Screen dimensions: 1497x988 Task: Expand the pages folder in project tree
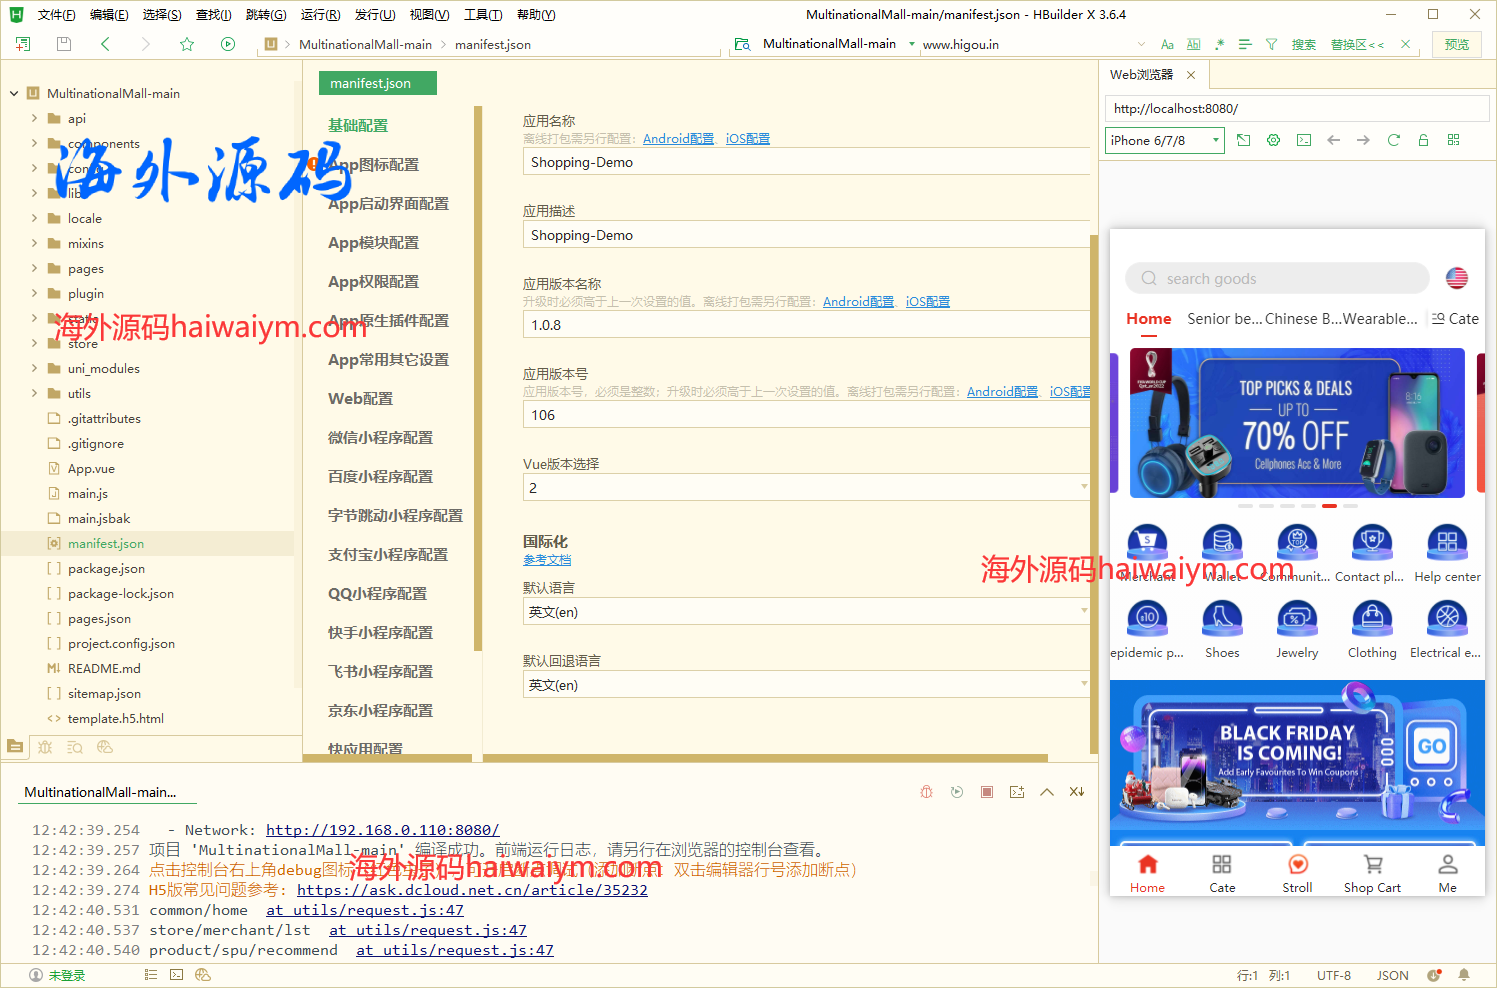(x=35, y=268)
